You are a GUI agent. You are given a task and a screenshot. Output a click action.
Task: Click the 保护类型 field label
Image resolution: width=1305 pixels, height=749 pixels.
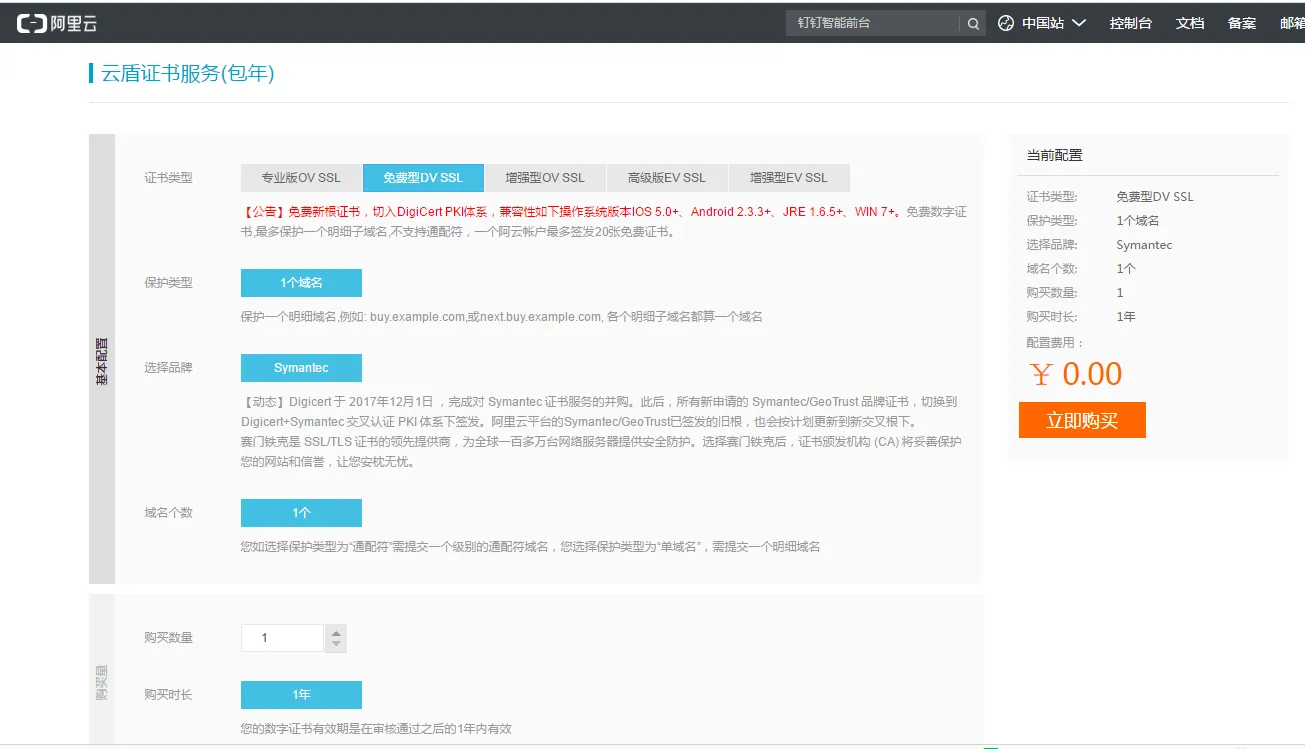pos(168,283)
